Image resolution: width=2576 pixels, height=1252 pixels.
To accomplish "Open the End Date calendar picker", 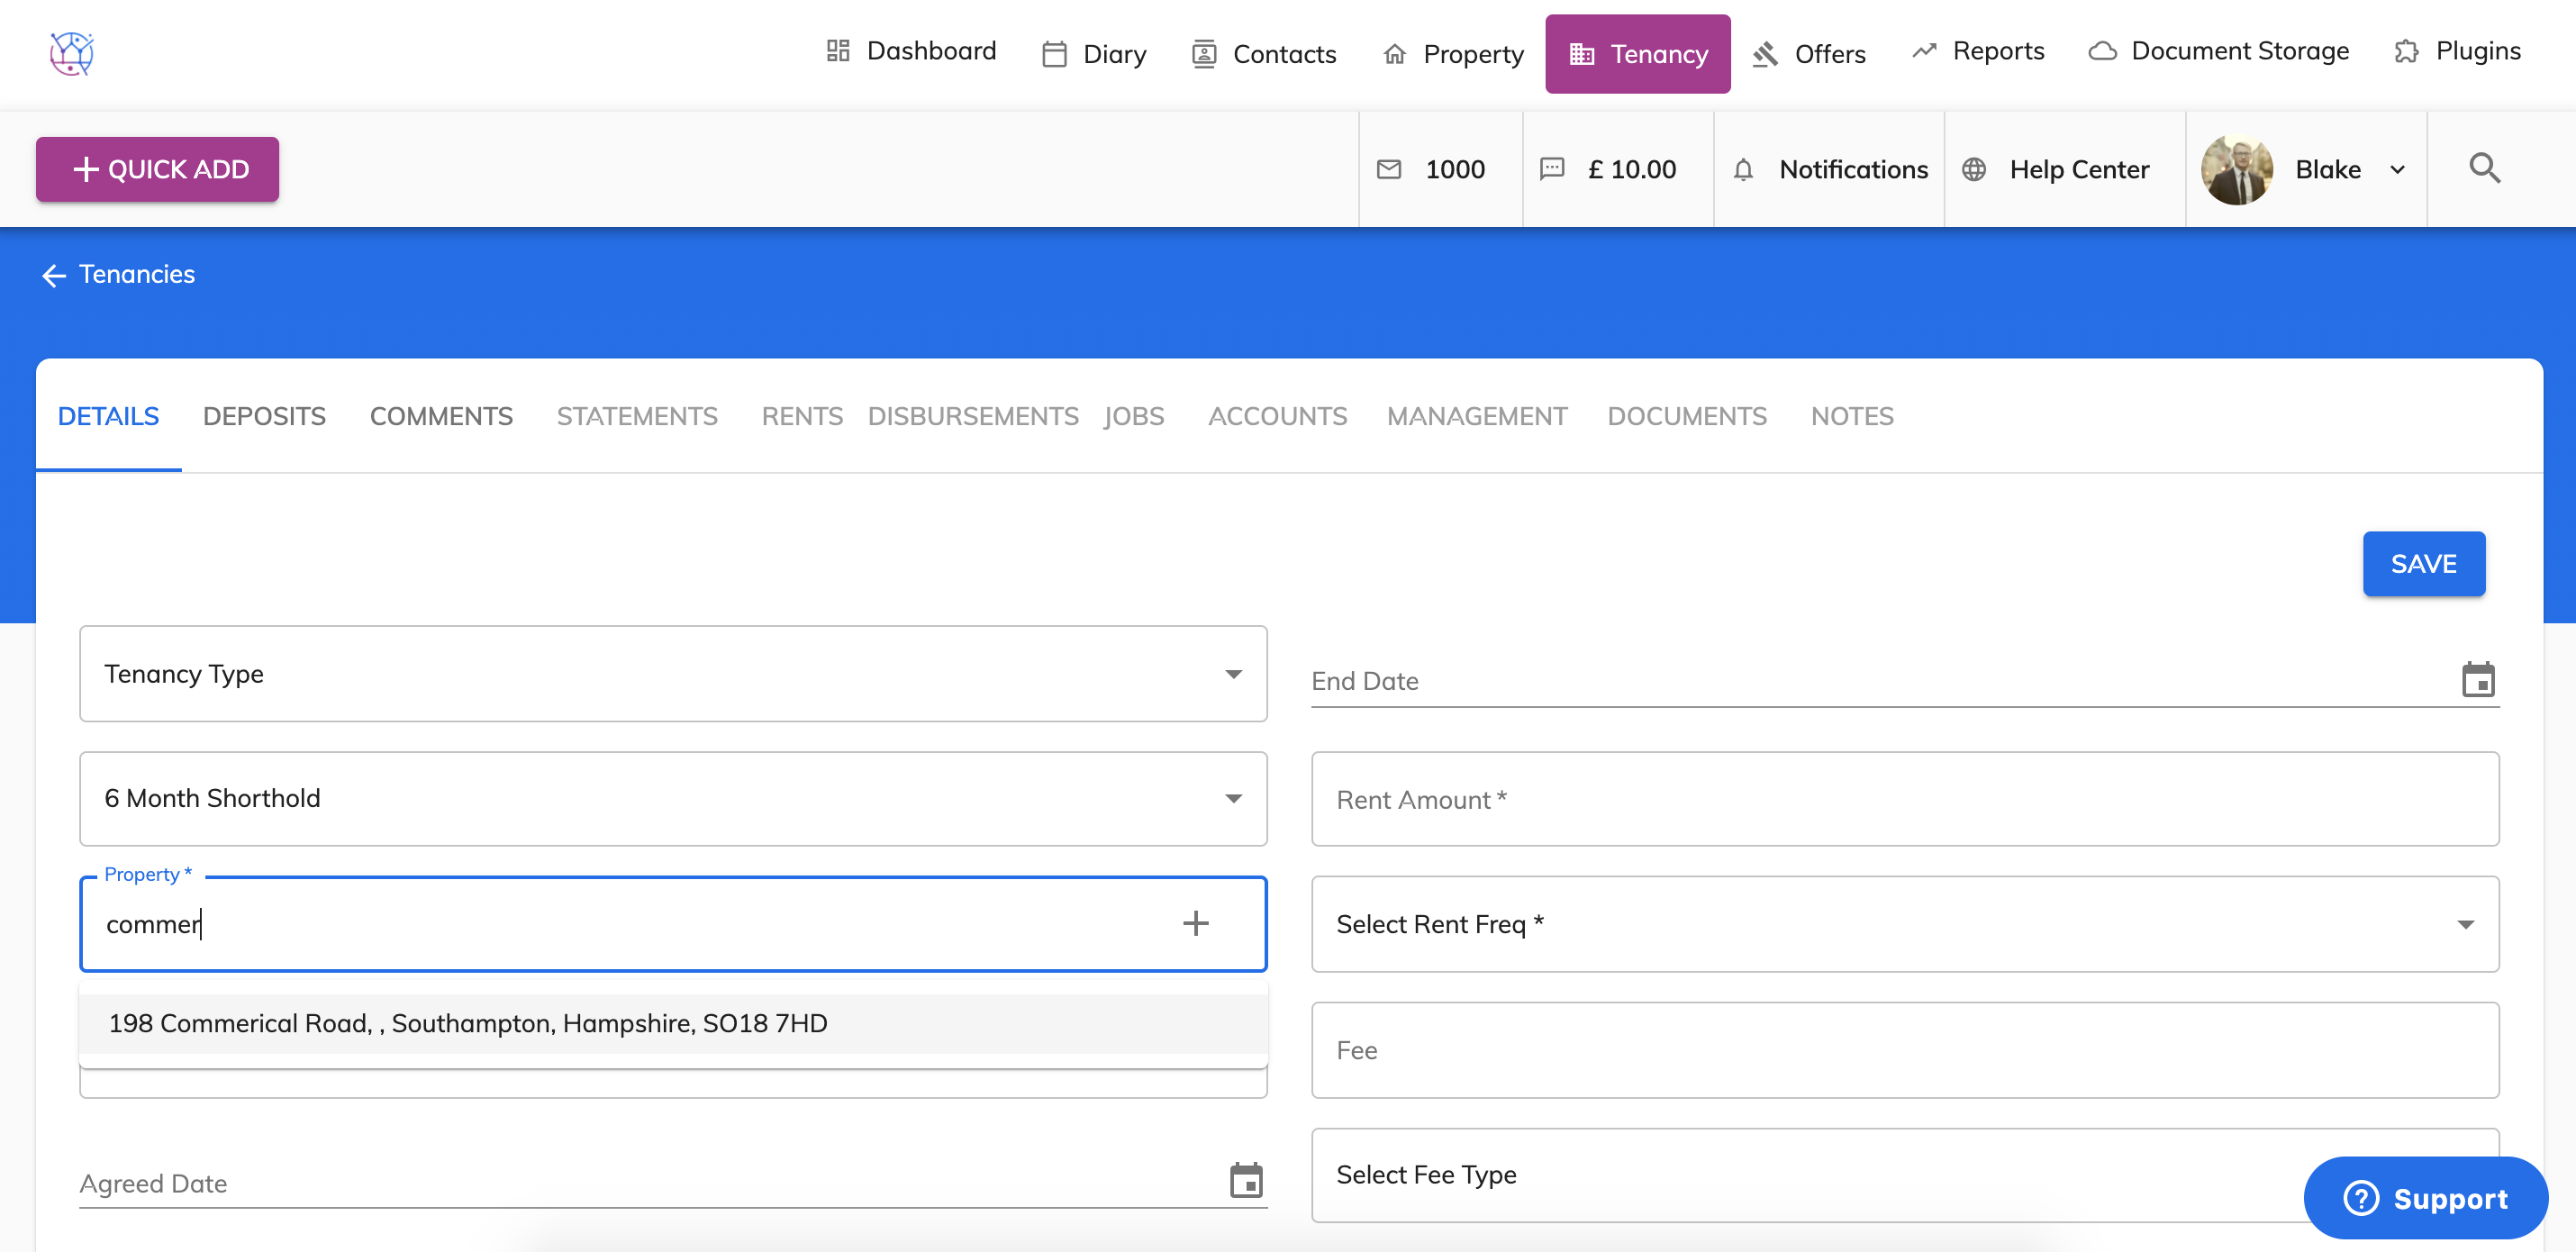I will [2477, 680].
